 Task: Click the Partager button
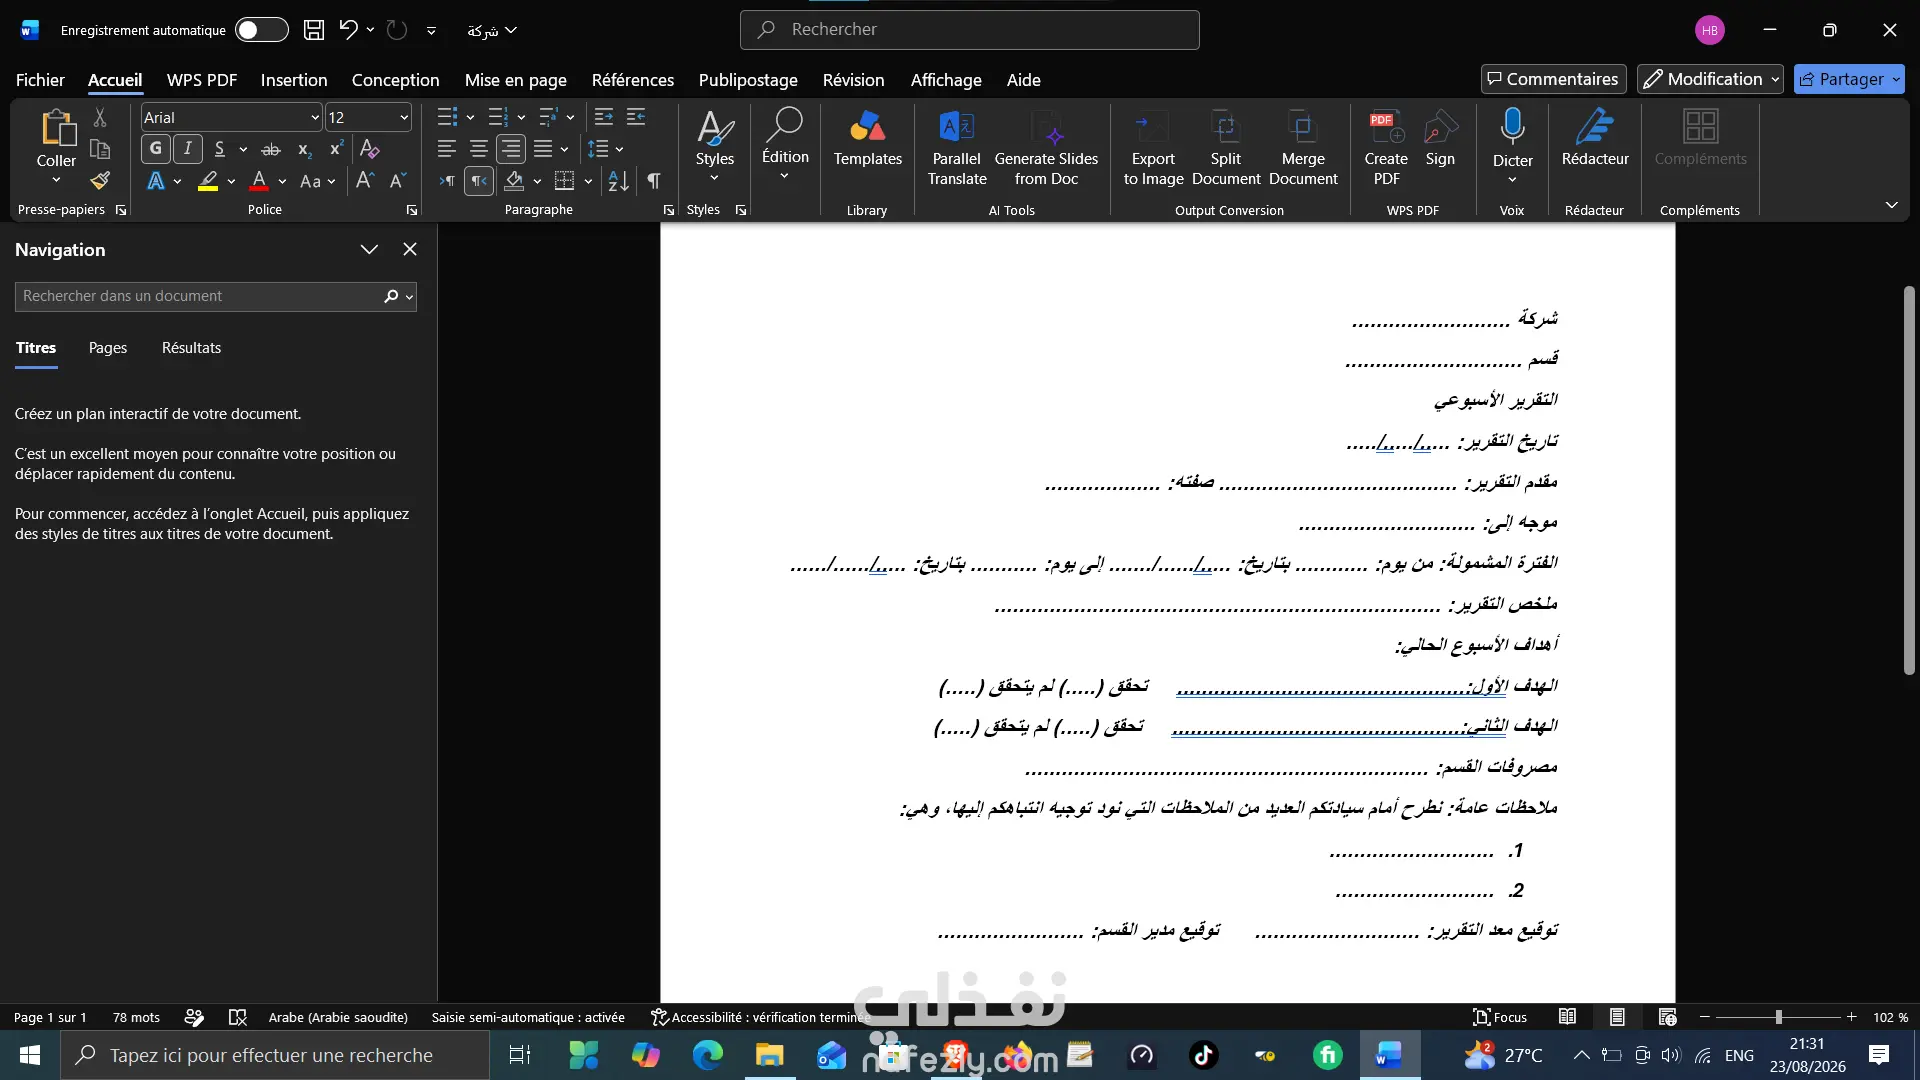1849,79
